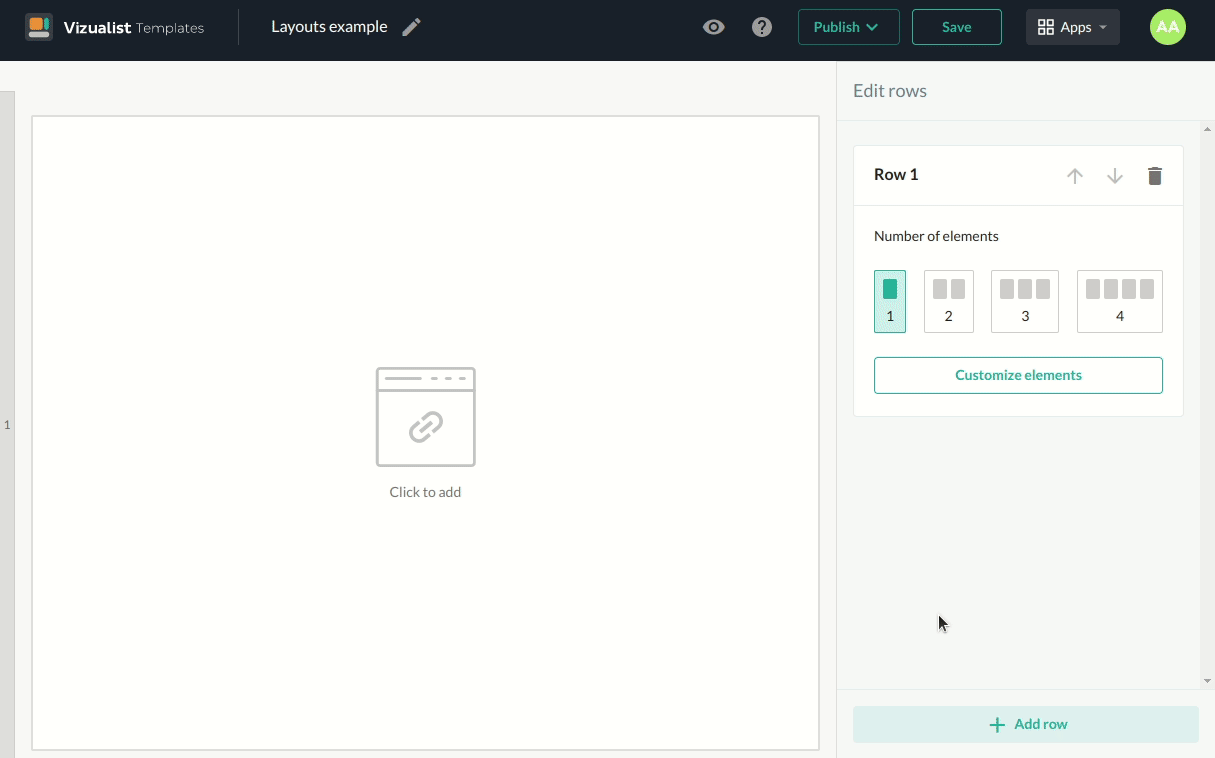Viewport: 1215px width, 758px height.
Task: Open help via question mark icon
Action: [x=762, y=28]
